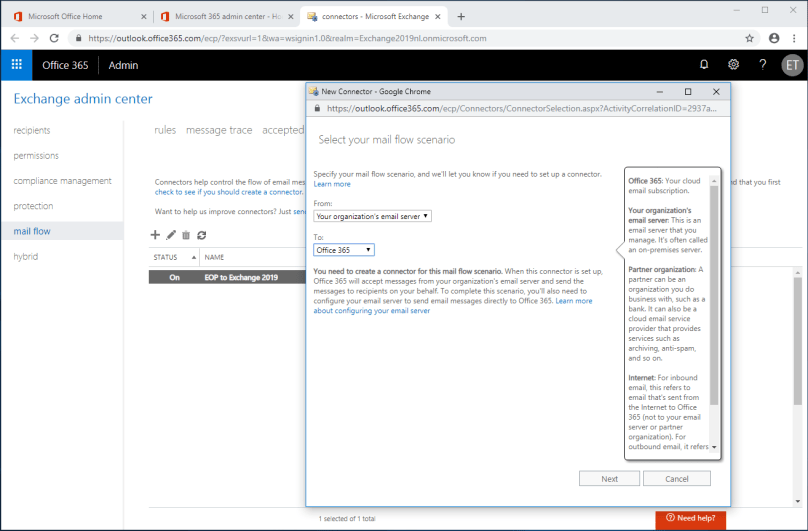Click the help question mark icon

(x=763, y=65)
